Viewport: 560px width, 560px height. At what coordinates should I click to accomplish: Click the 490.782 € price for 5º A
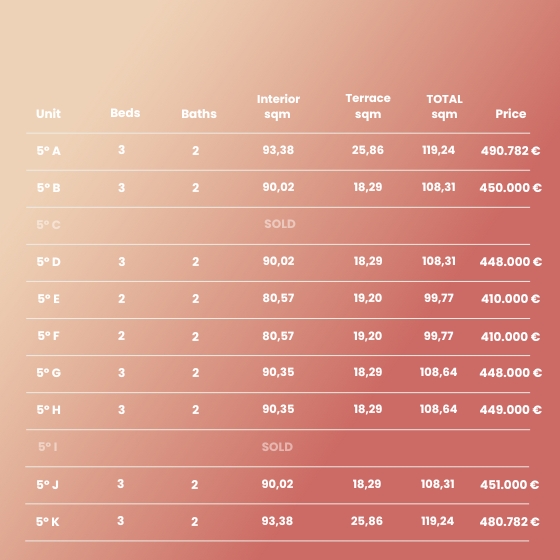pyautogui.click(x=510, y=151)
